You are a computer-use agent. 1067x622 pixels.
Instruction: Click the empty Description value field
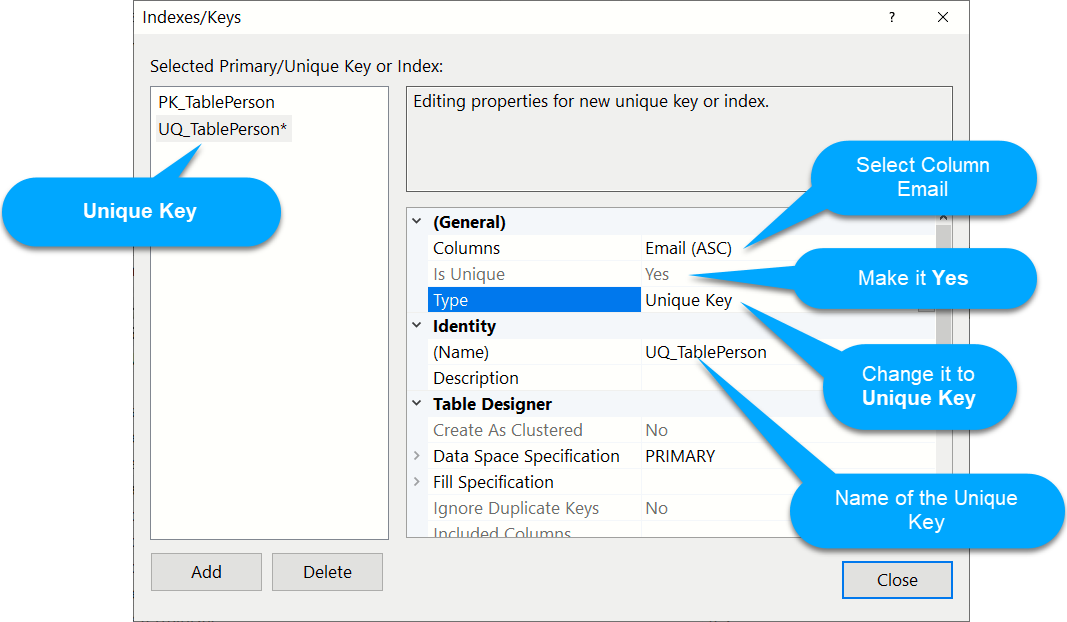(x=780, y=378)
